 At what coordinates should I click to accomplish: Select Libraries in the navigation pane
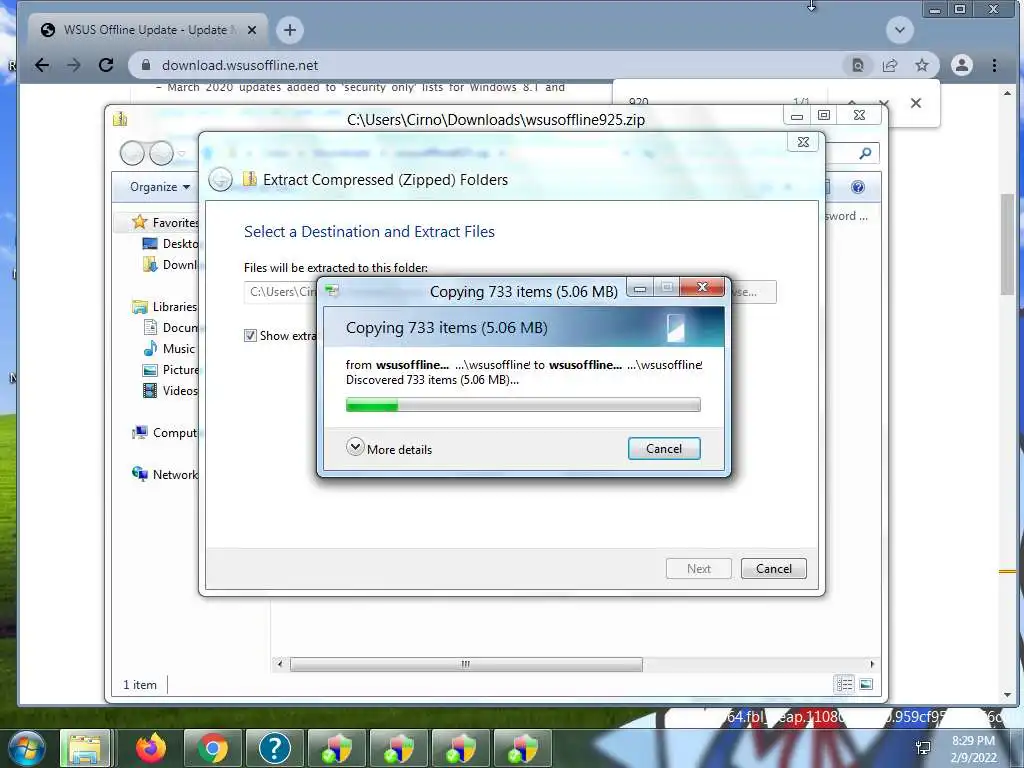point(165,306)
